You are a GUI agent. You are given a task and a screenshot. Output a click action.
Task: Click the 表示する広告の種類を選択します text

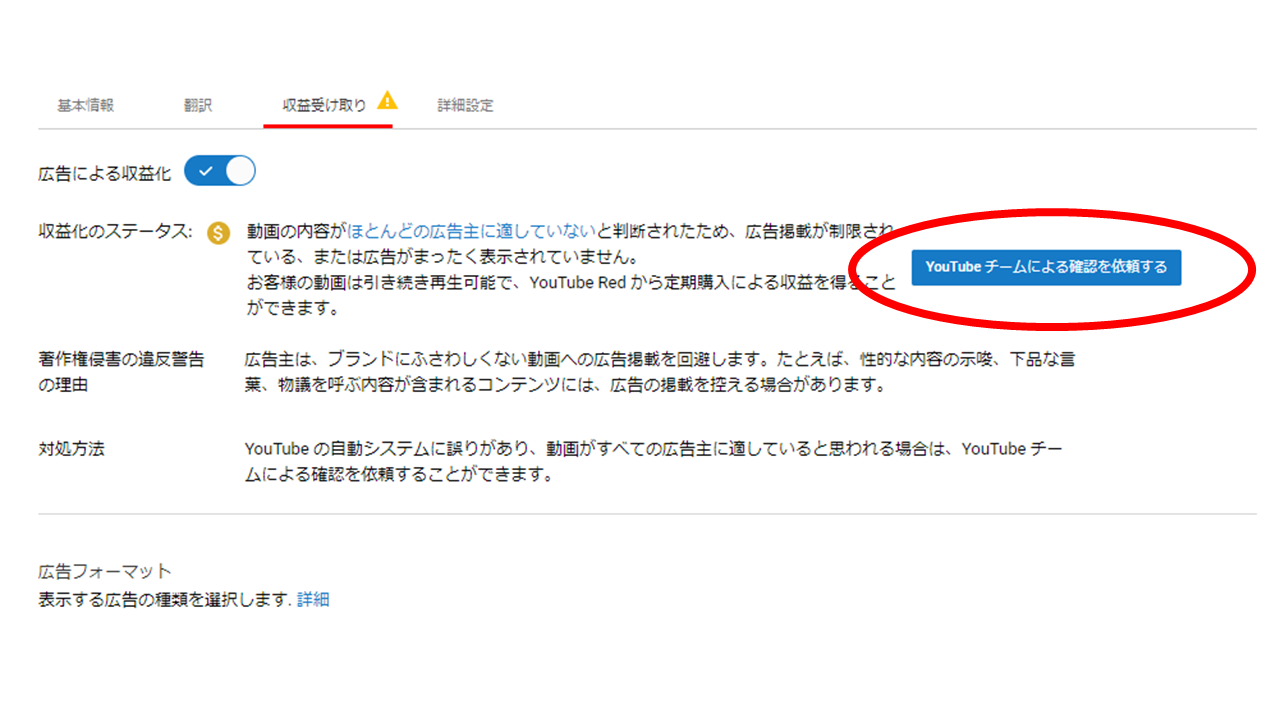165,599
